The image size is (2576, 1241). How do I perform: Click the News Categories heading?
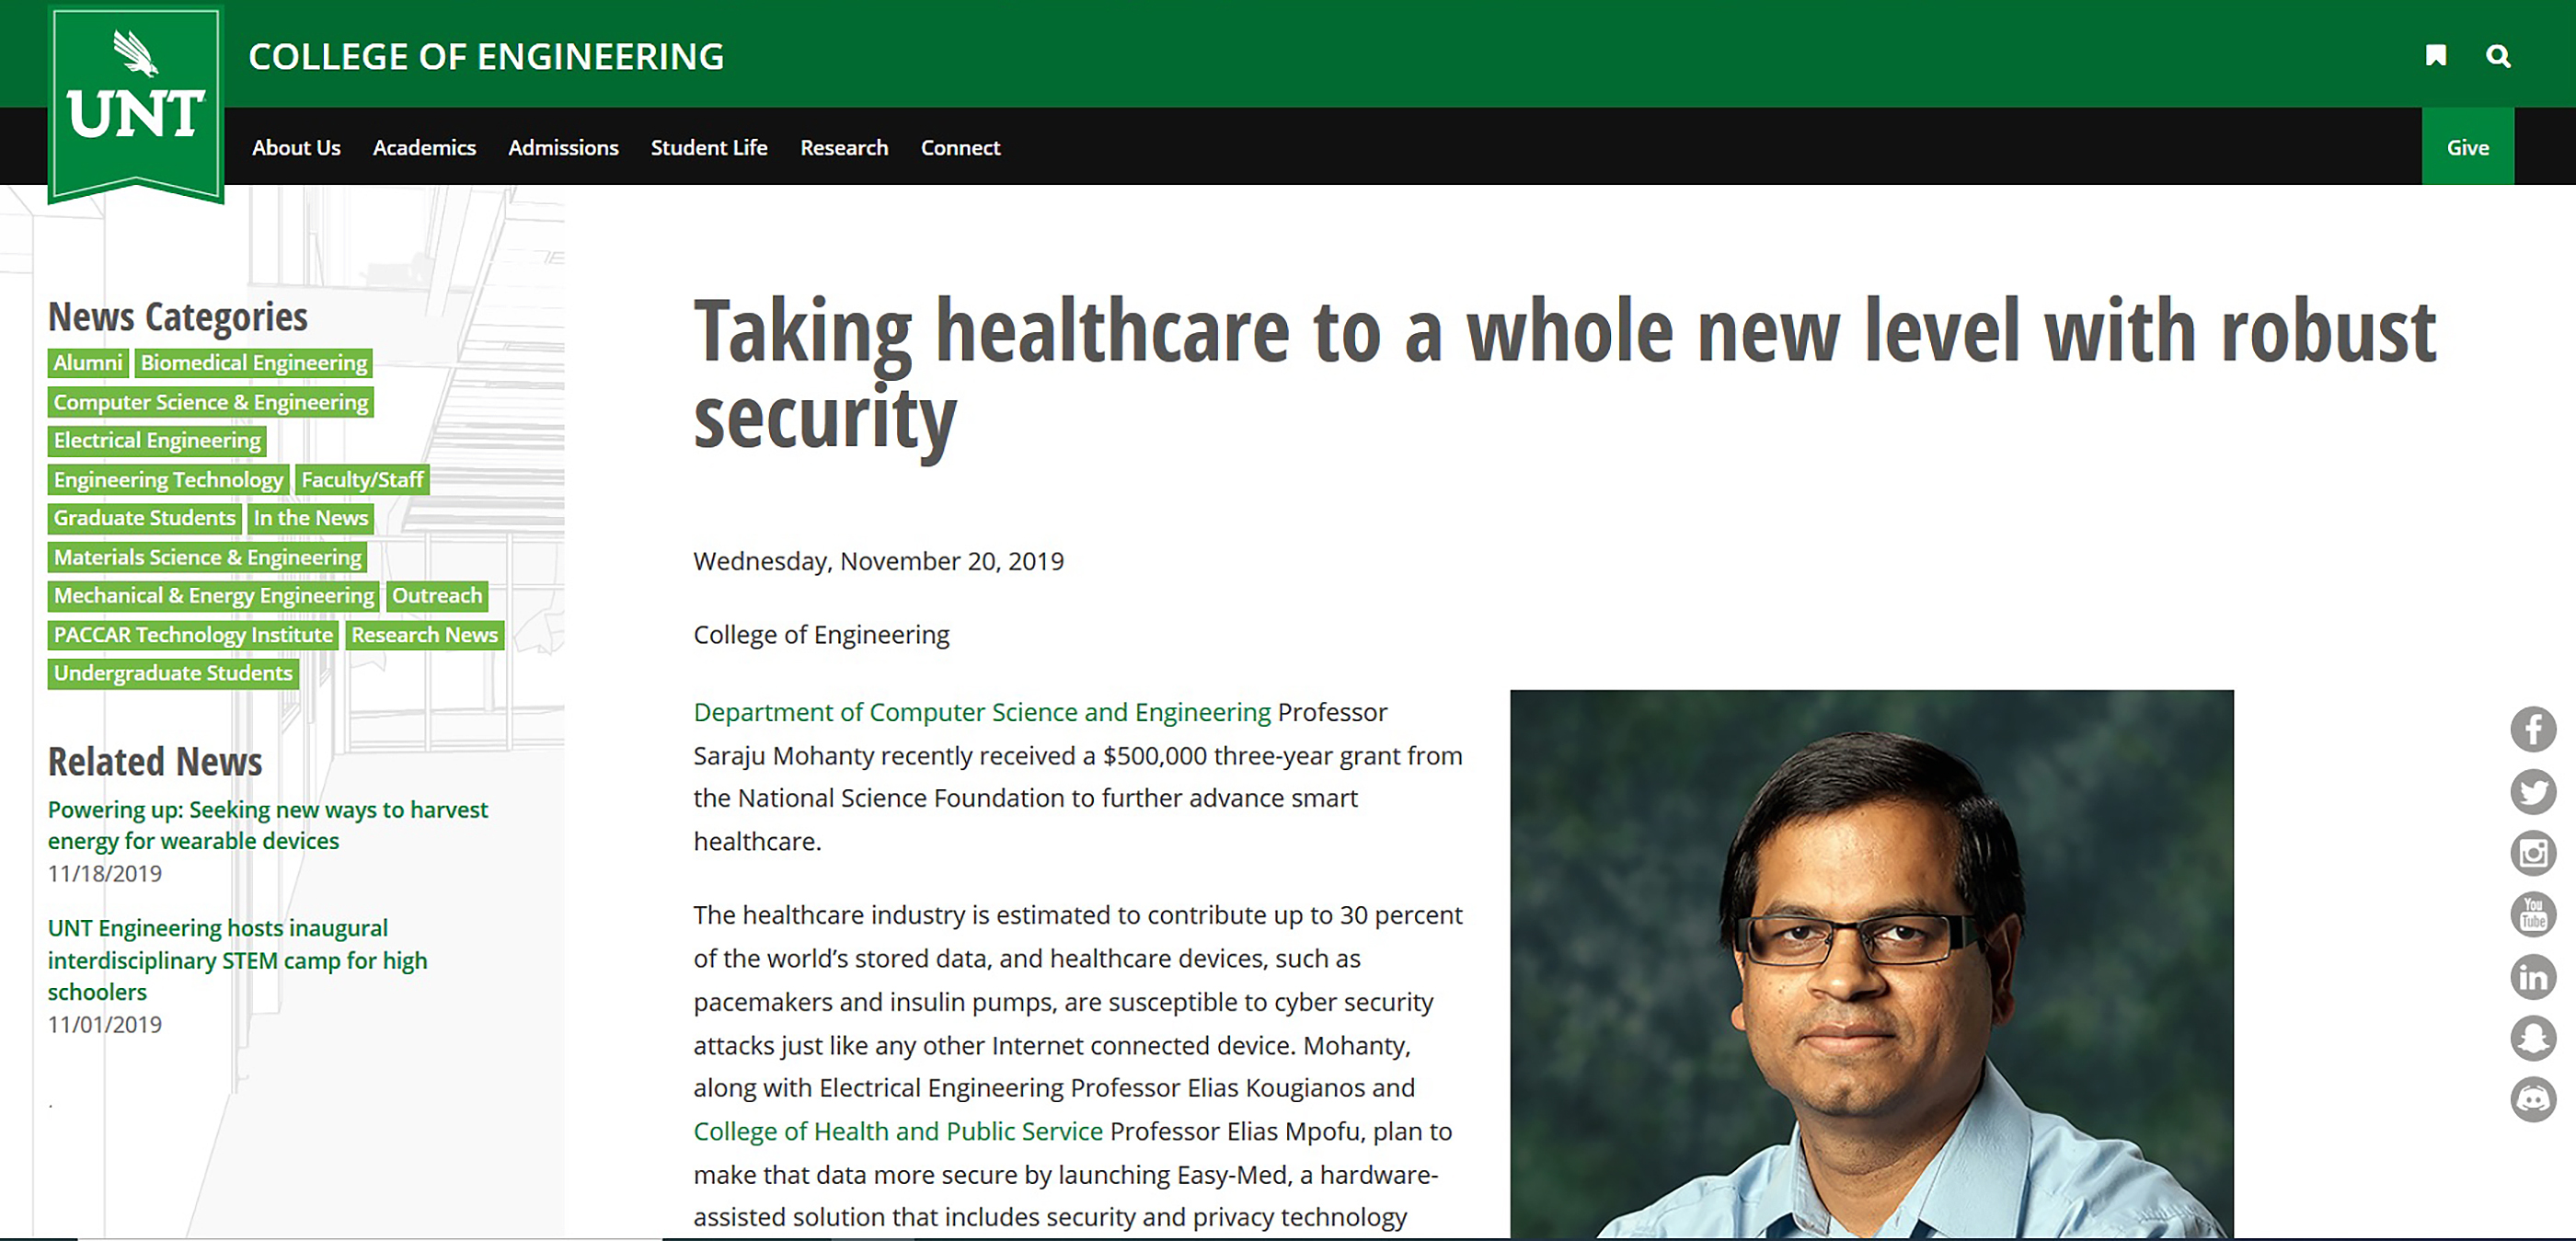[x=178, y=317]
